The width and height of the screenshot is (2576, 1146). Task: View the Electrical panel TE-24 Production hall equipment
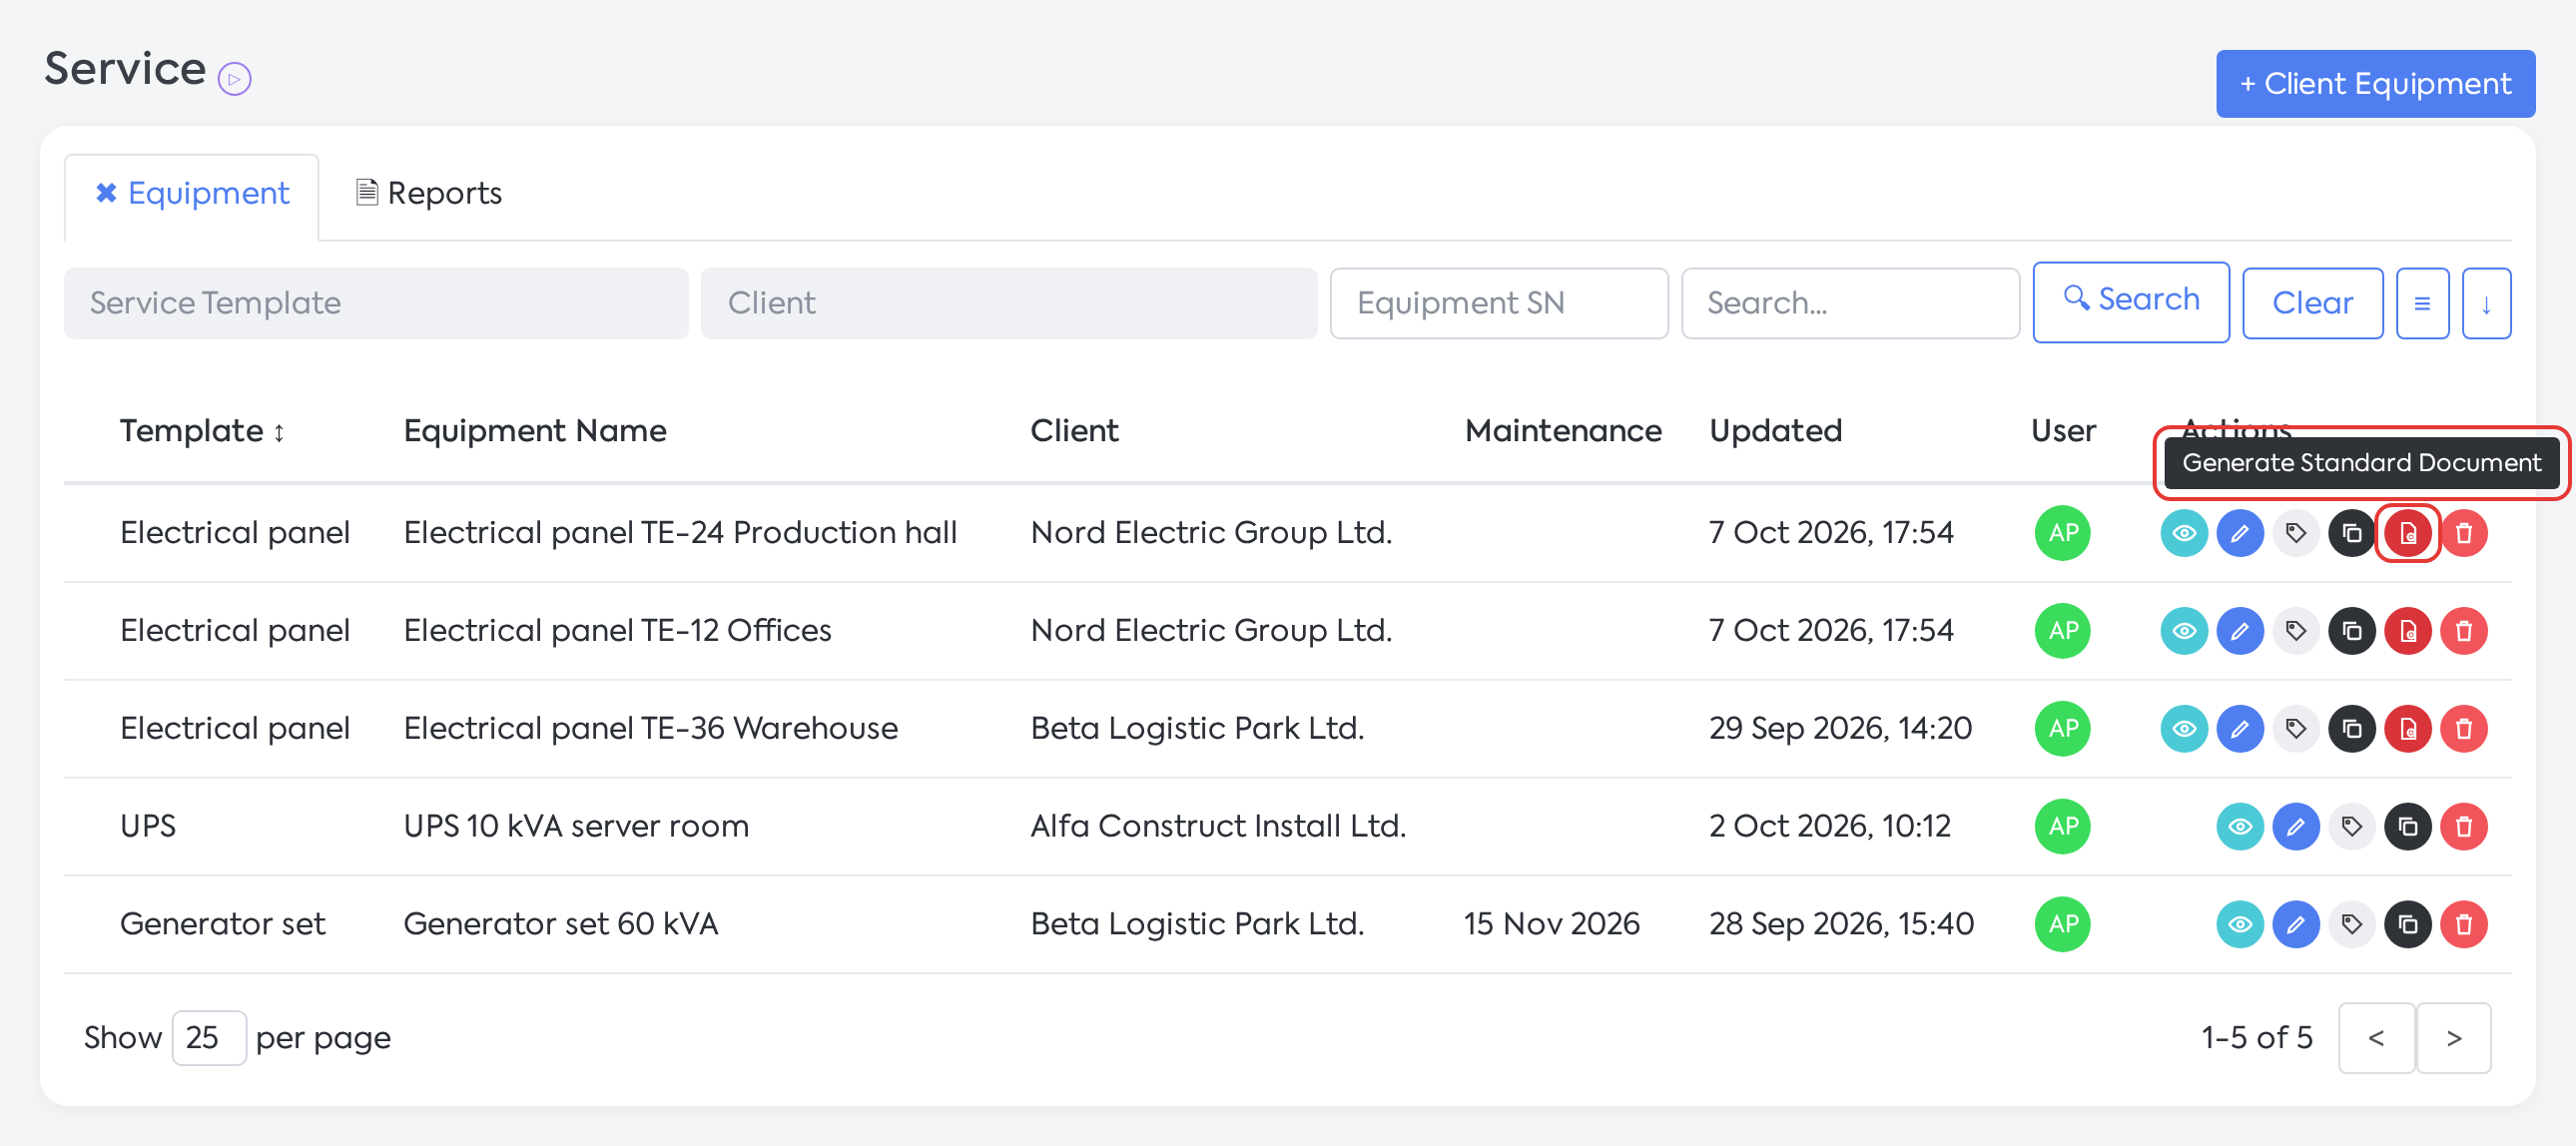click(2184, 533)
